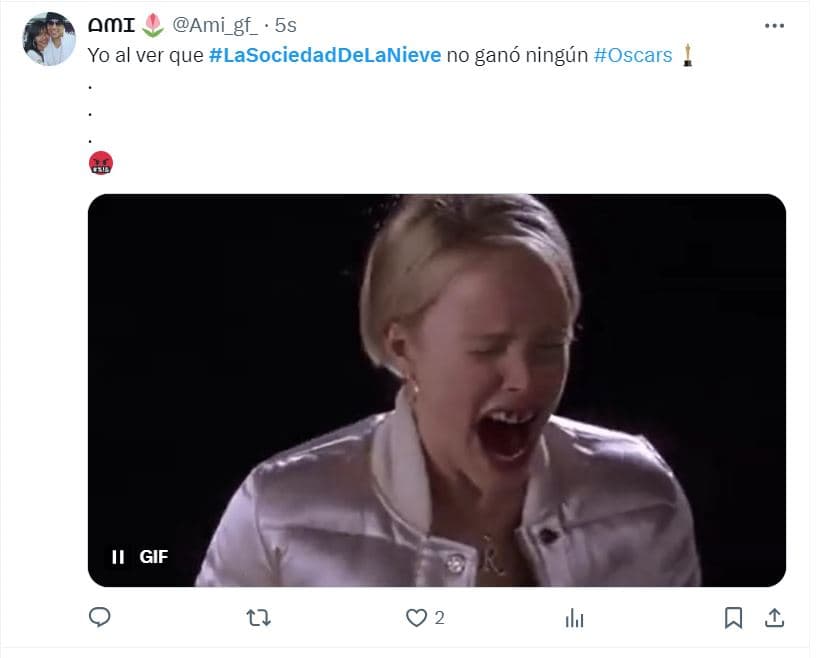The image size is (820, 658).
Task: Open the tweet via its 5s timestamp
Action: click(286, 25)
